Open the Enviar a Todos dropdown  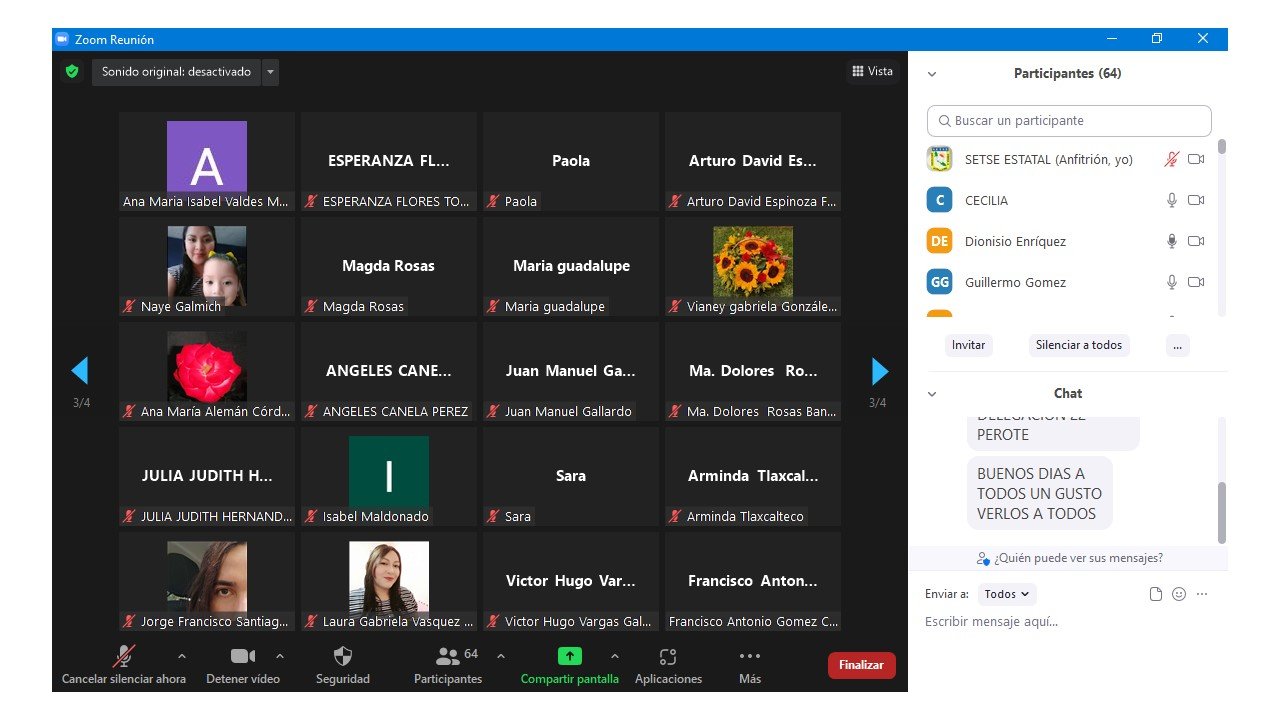[1007, 594]
